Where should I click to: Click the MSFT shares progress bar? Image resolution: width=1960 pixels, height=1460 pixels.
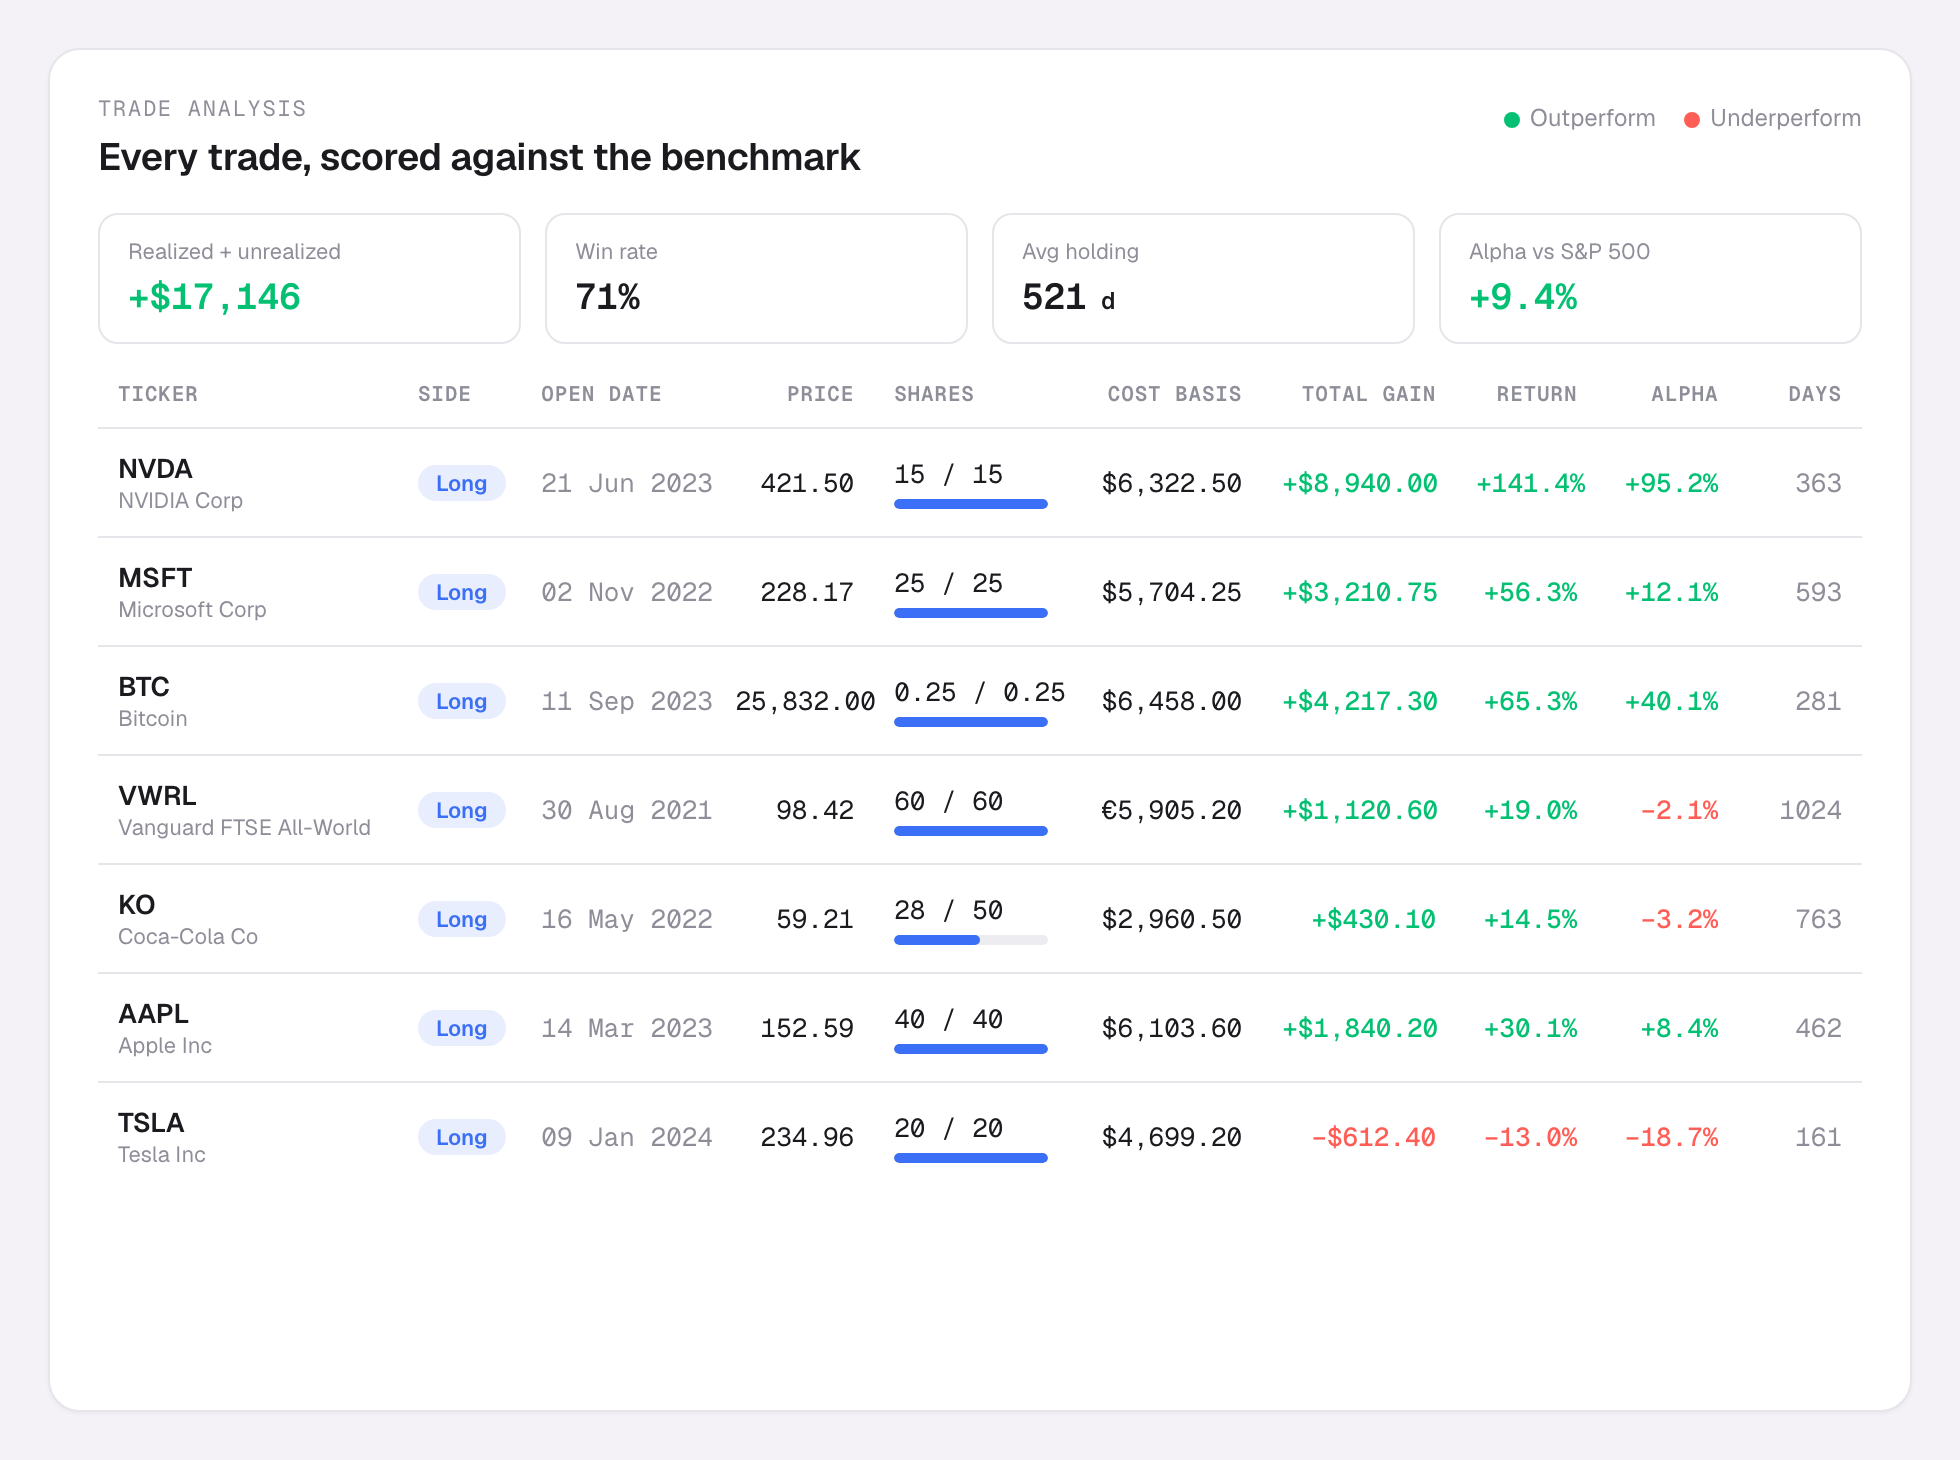click(971, 613)
